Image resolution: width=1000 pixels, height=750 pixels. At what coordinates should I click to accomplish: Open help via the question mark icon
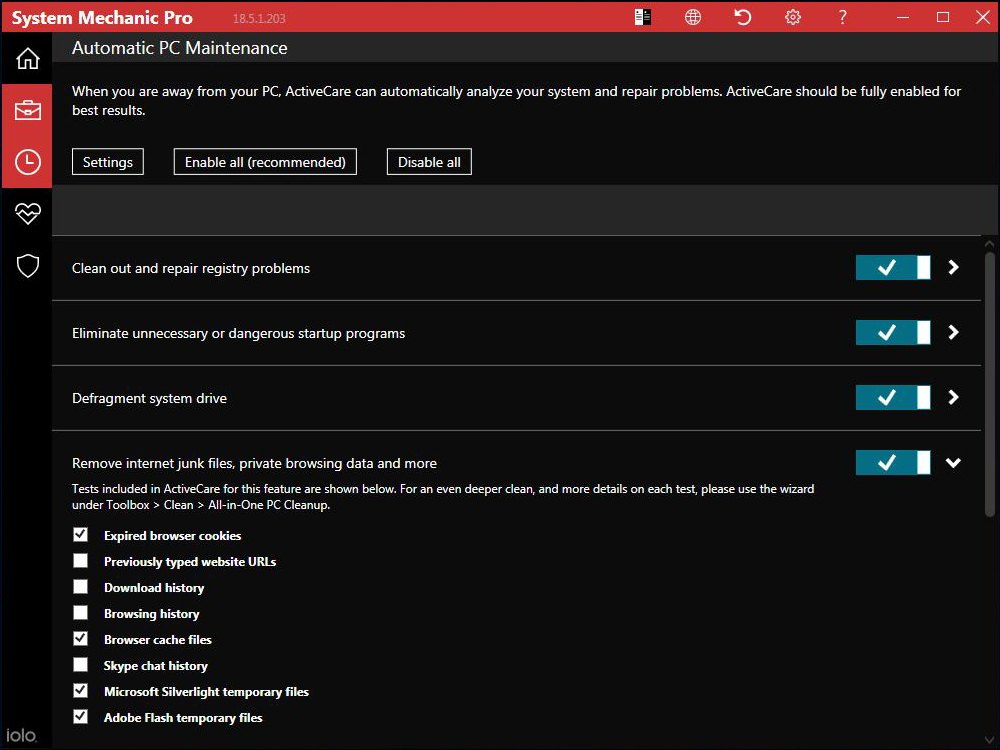(842, 17)
